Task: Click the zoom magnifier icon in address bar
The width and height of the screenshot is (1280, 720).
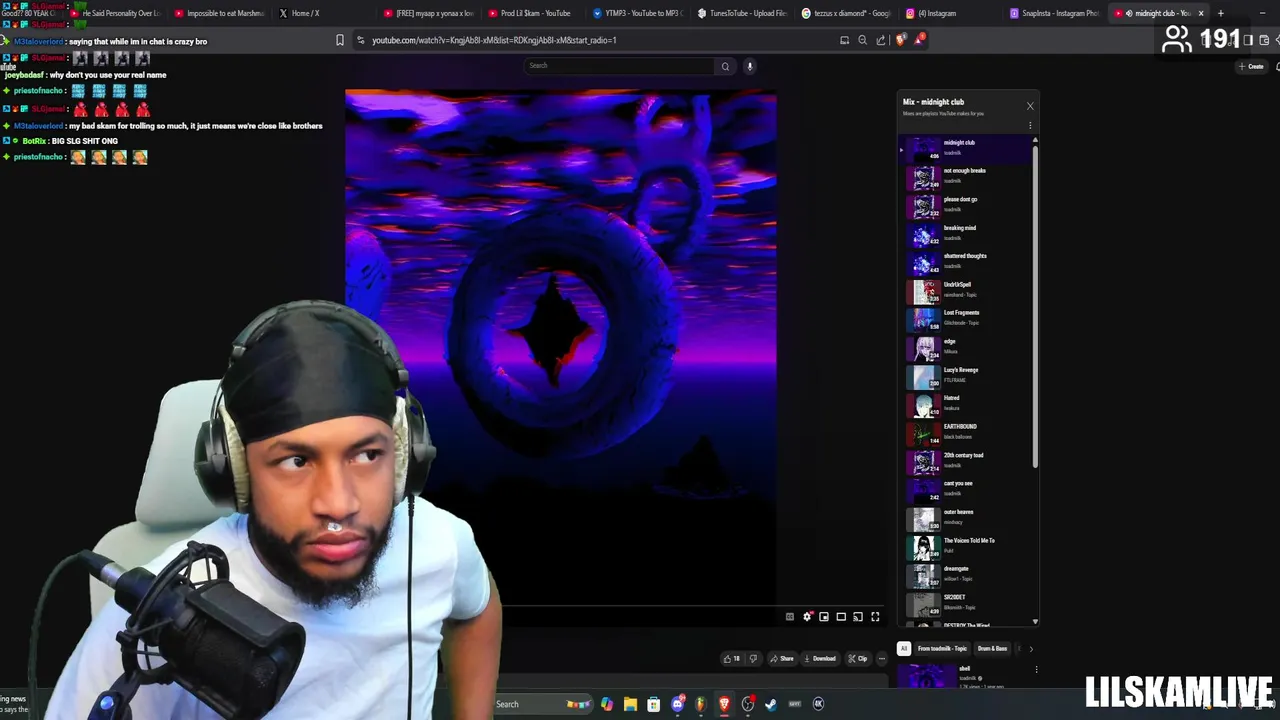Action: click(862, 40)
